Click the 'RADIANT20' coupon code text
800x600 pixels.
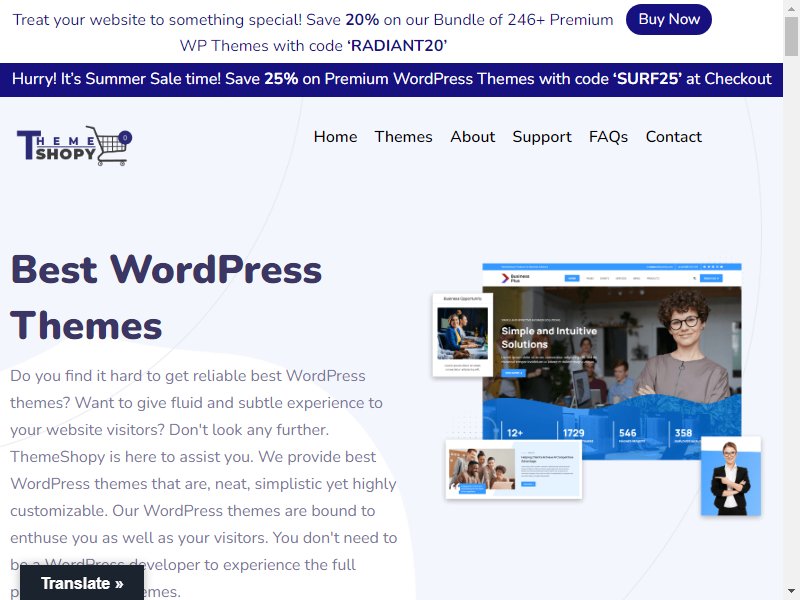[x=397, y=45]
